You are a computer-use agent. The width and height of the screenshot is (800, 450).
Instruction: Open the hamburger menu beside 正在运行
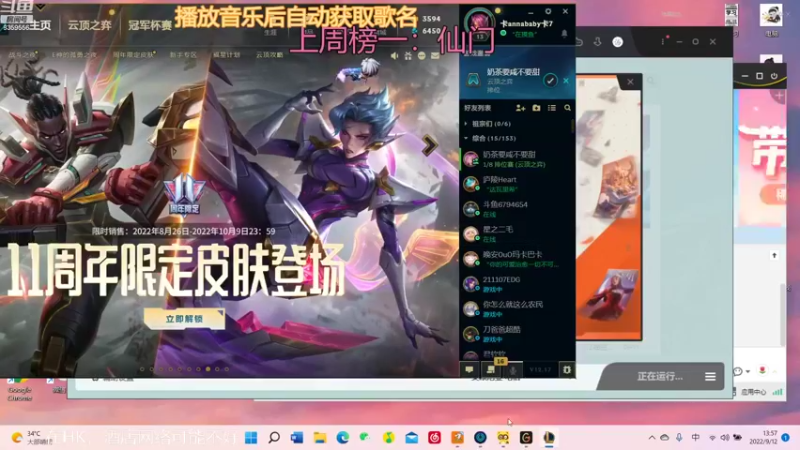710,377
